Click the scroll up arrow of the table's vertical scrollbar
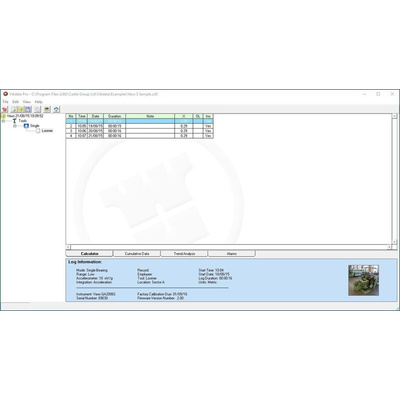Screen dimensions: 400x400 pos(394,116)
